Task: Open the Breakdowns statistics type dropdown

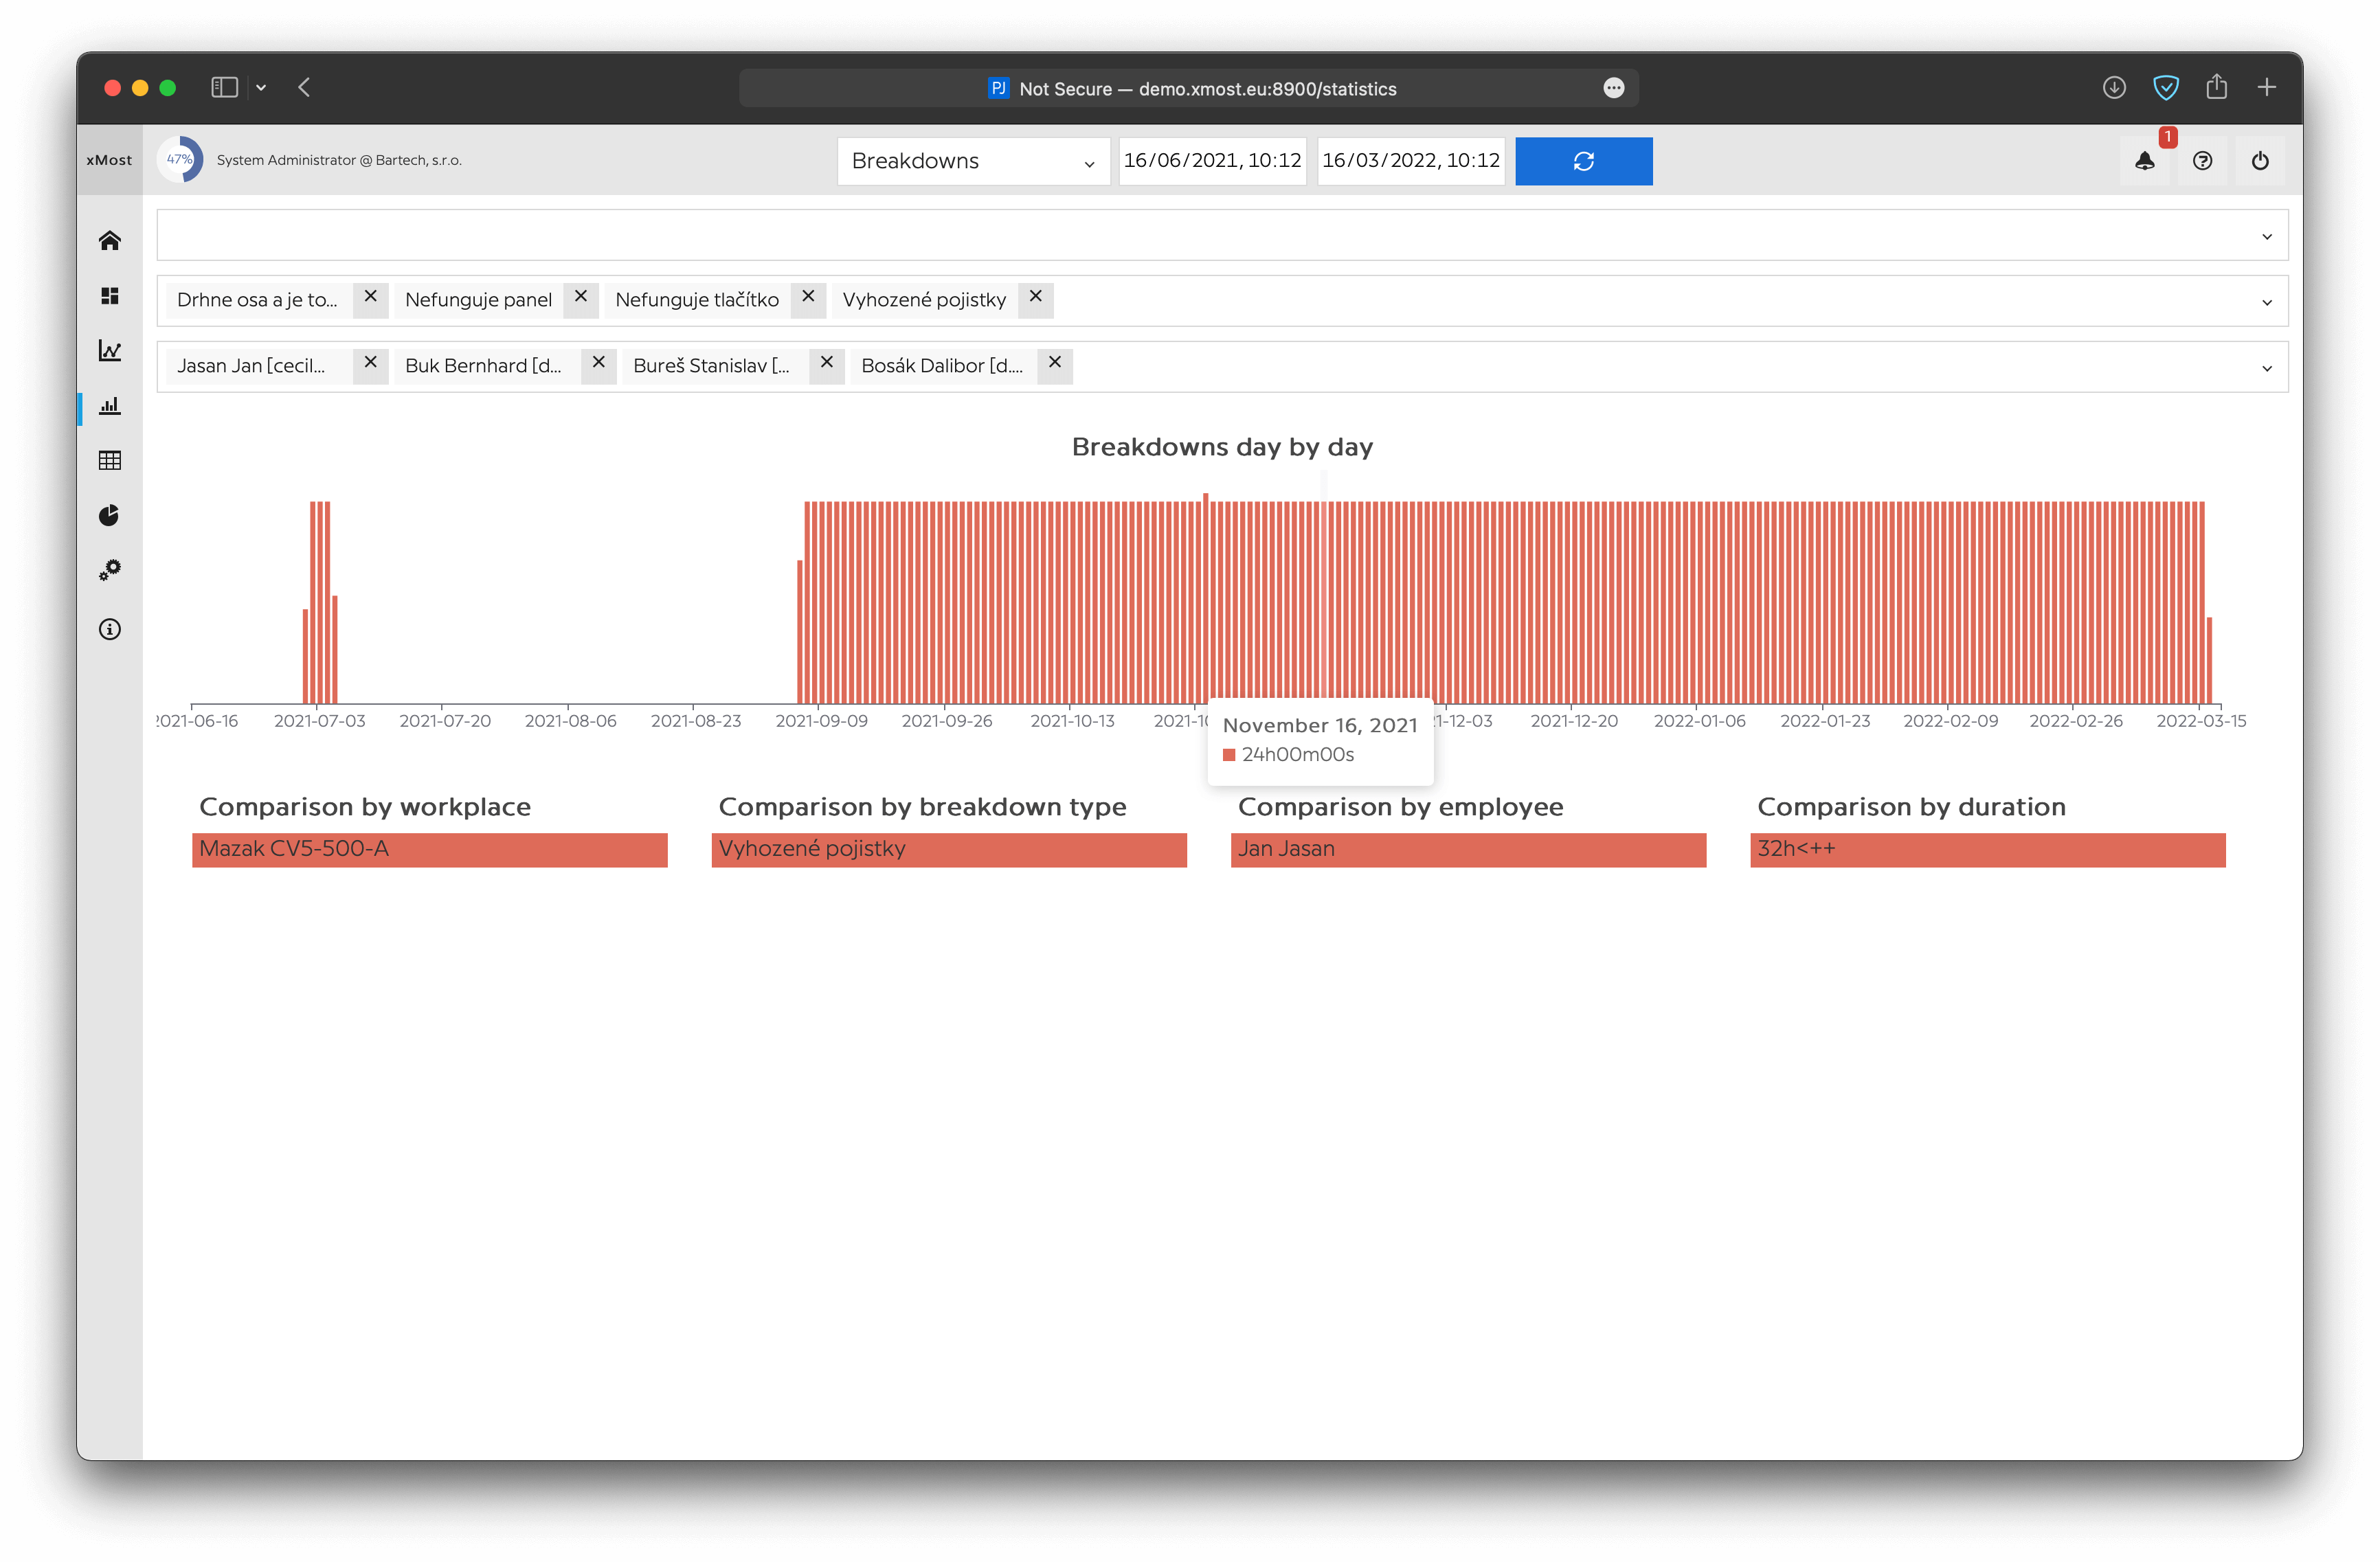Action: [973, 161]
